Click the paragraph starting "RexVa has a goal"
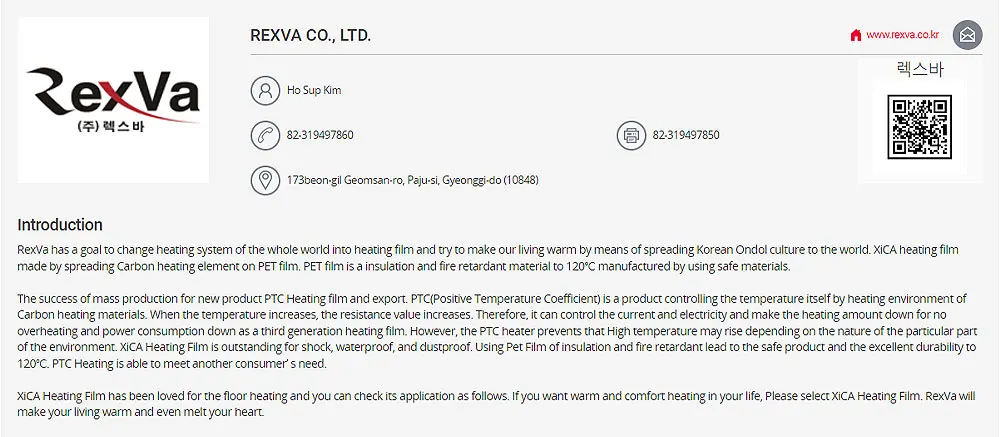The image size is (1000, 437). pos(488,257)
